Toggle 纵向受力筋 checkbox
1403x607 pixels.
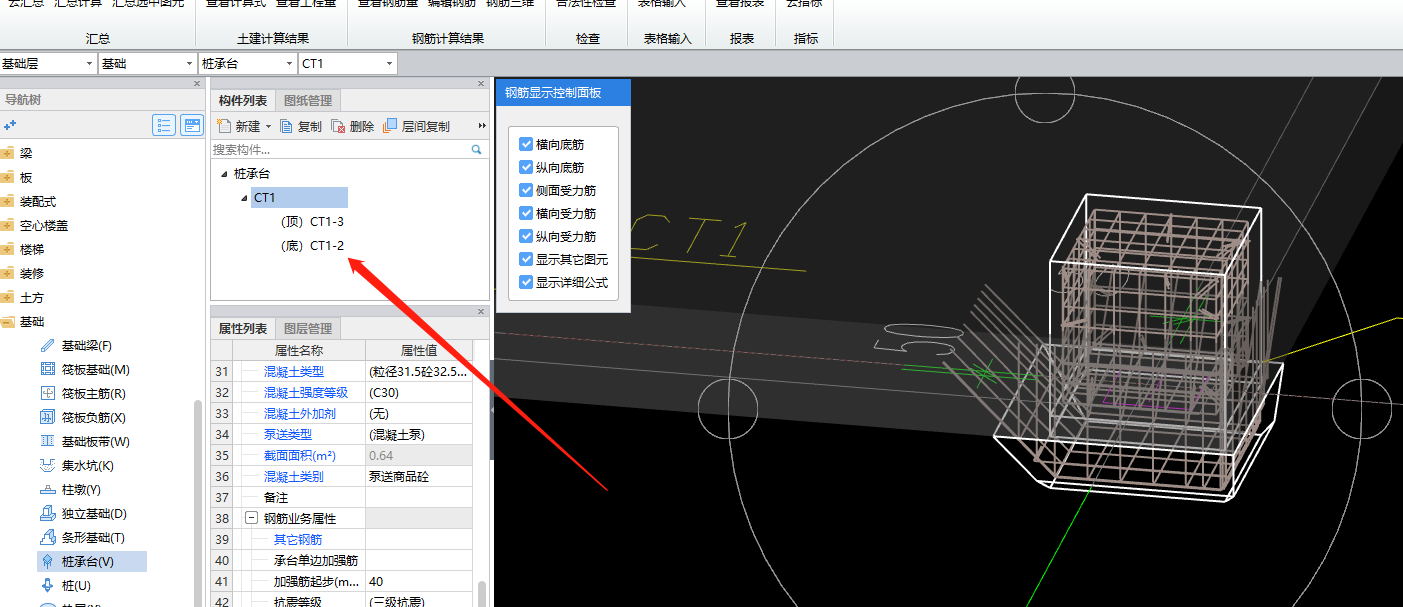(x=526, y=236)
